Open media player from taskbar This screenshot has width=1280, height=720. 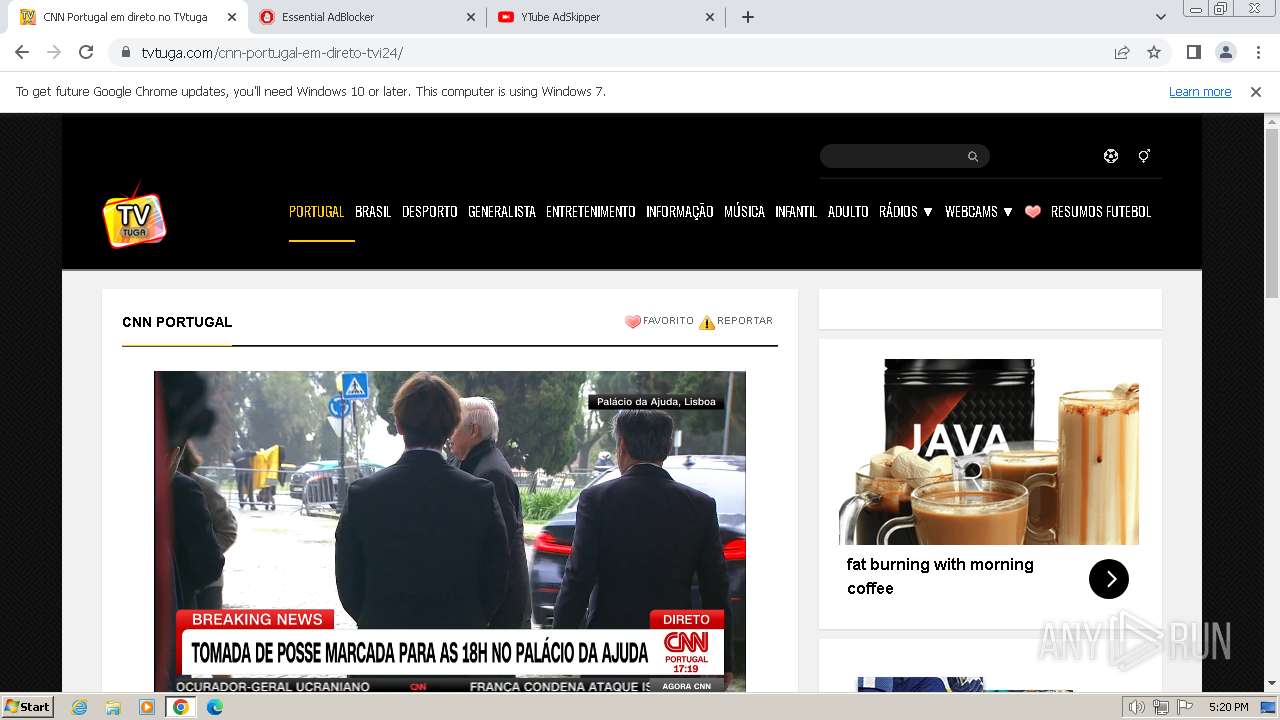pyautogui.click(x=147, y=707)
